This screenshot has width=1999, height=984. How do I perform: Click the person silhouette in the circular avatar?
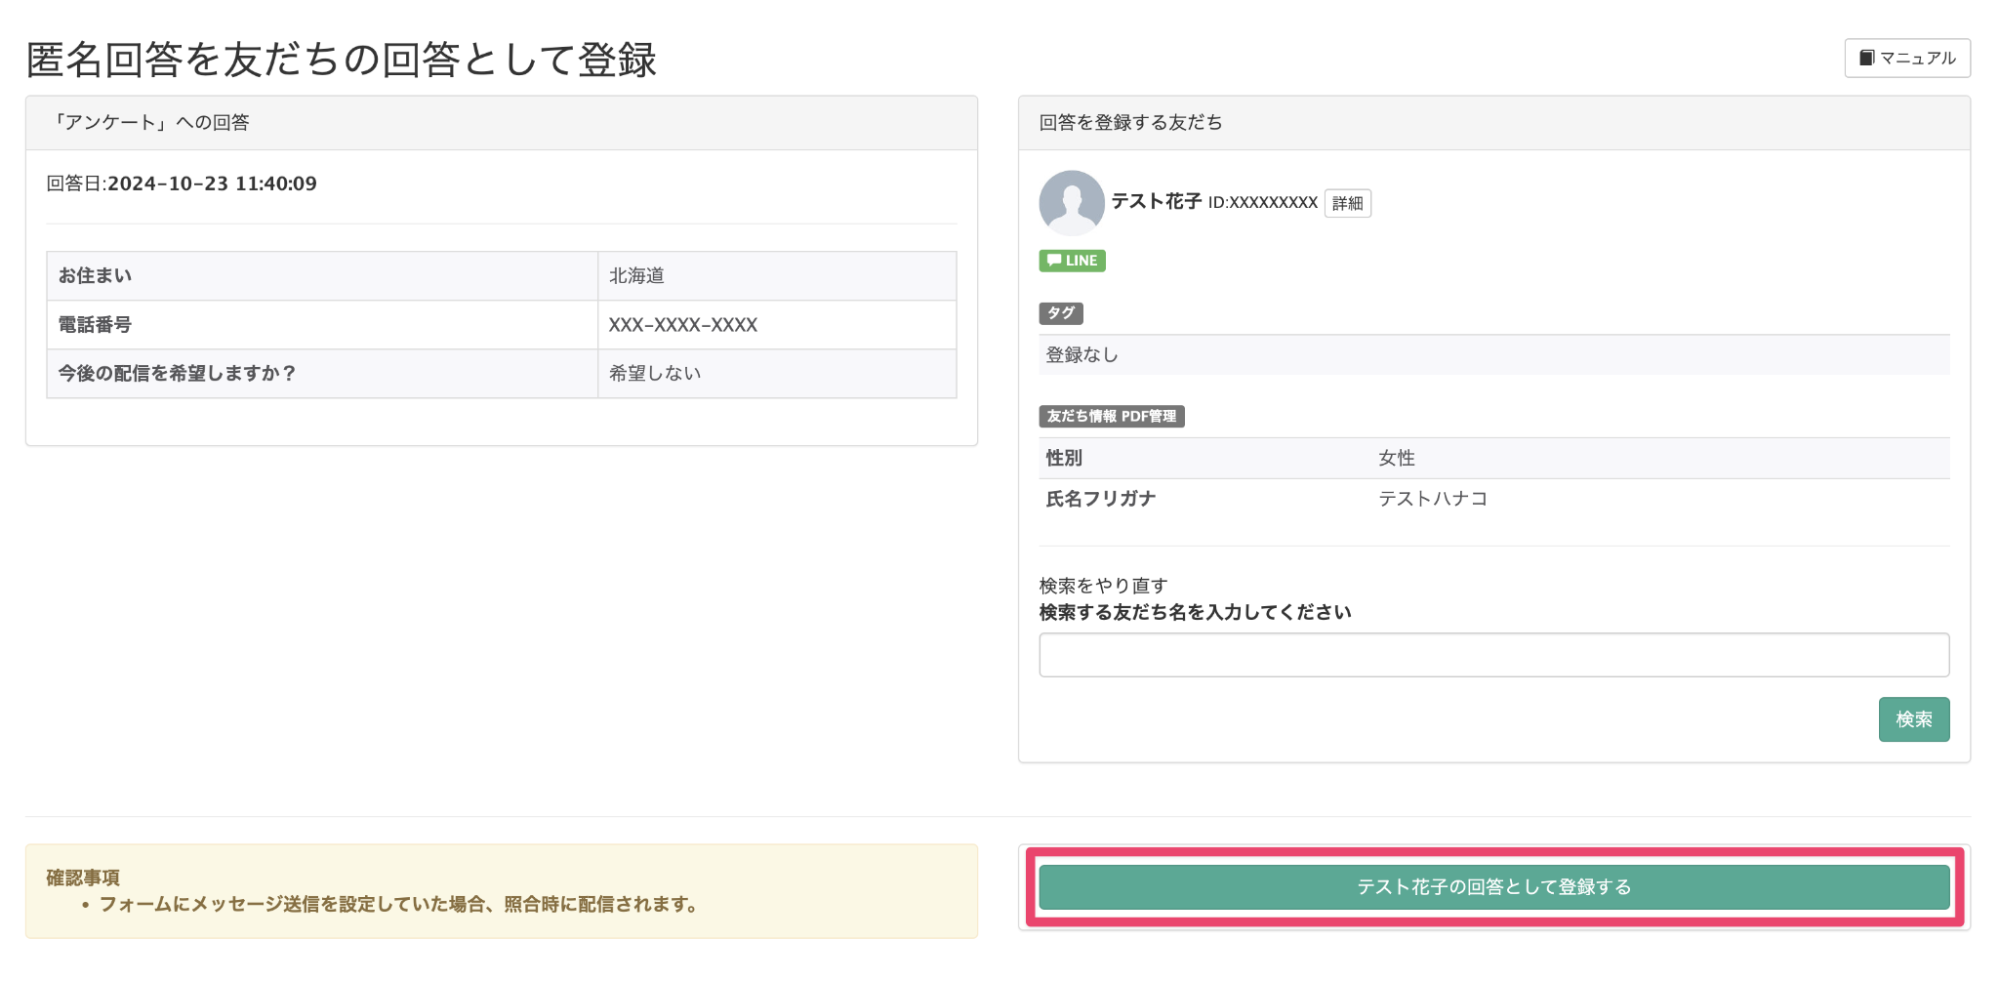tap(1071, 203)
